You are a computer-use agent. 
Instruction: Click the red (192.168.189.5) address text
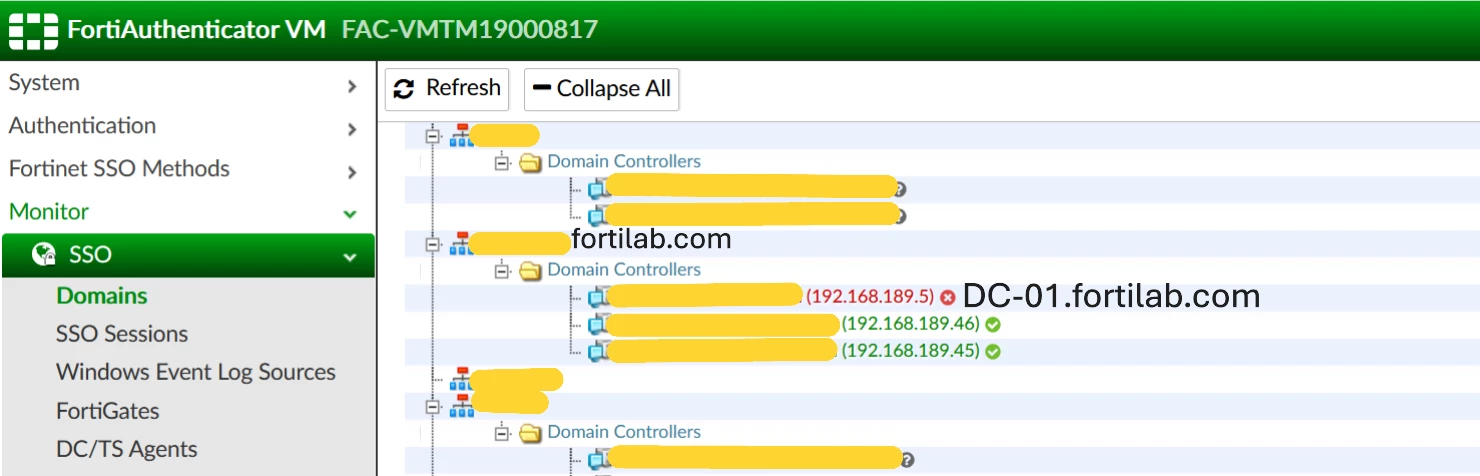click(870, 297)
